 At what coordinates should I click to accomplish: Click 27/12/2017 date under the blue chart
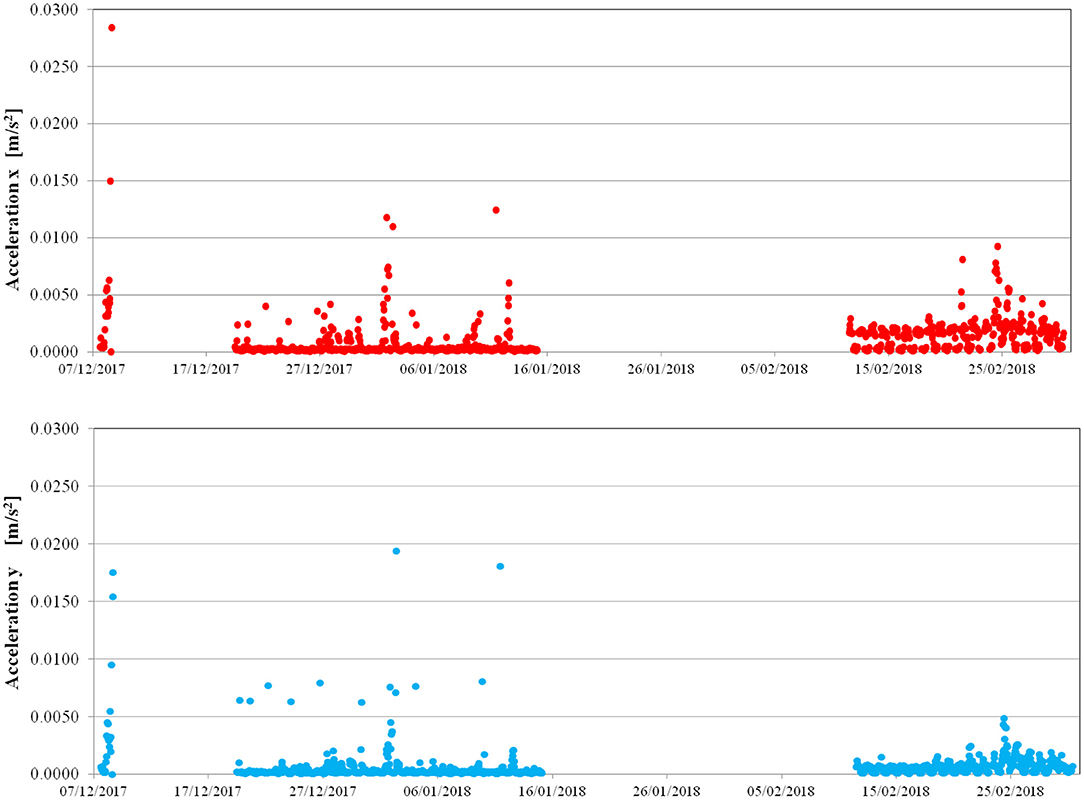[x=322, y=791]
